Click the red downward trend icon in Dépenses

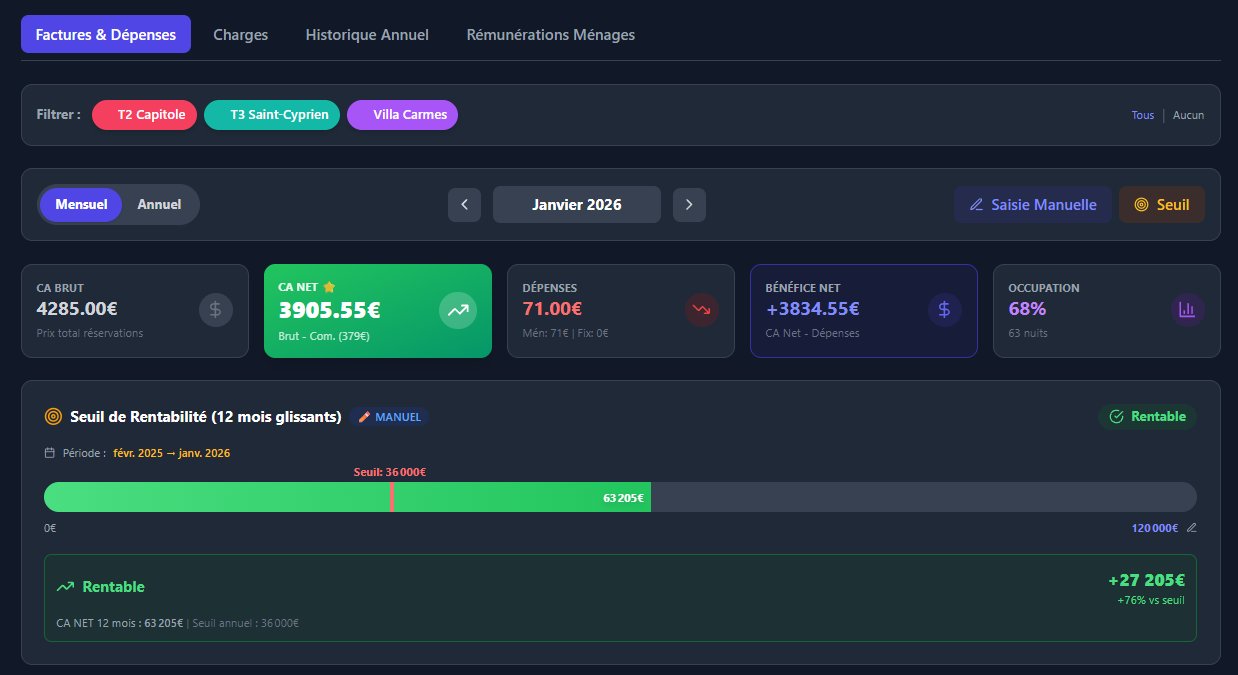point(702,310)
